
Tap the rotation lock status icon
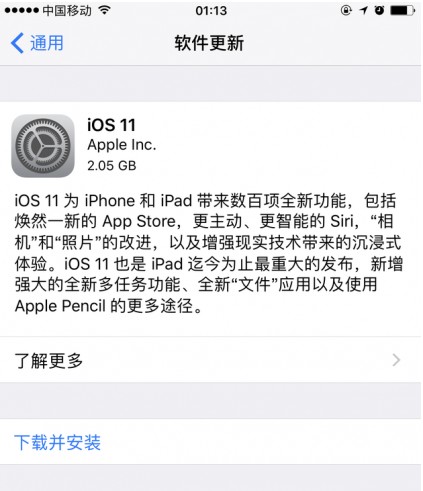click(346, 11)
